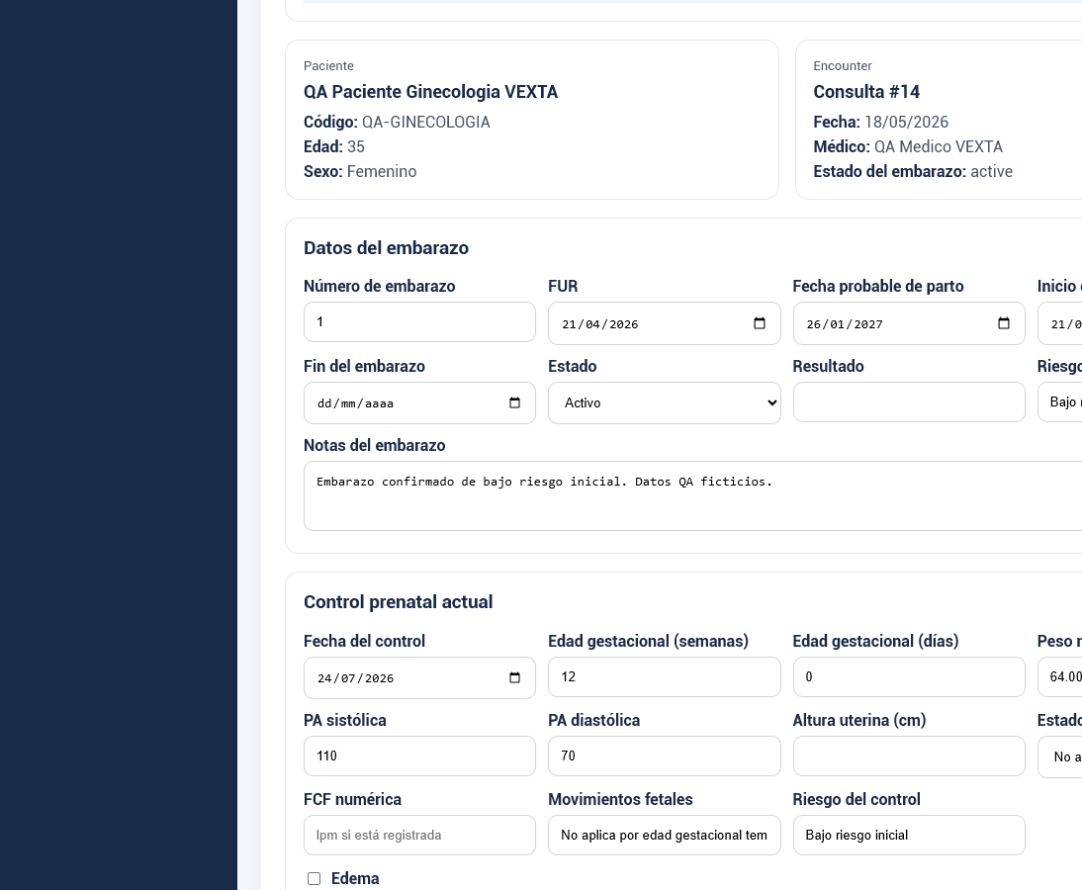Open calendar icon for Fecha probable de parto
Image resolution: width=1082 pixels, height=890 pixels.
point(1003,323)
